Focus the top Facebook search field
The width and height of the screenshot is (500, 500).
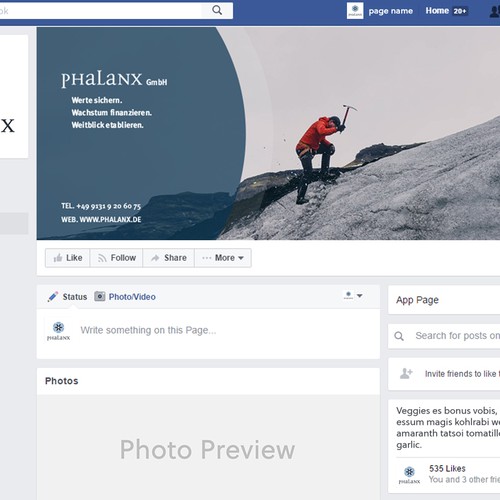[x=100, y=11]
